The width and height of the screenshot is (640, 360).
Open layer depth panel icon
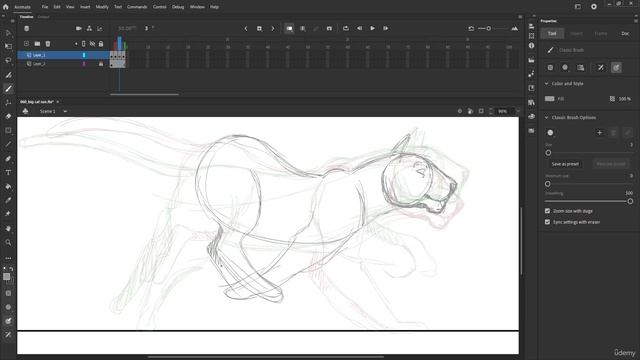pos(100,29)
